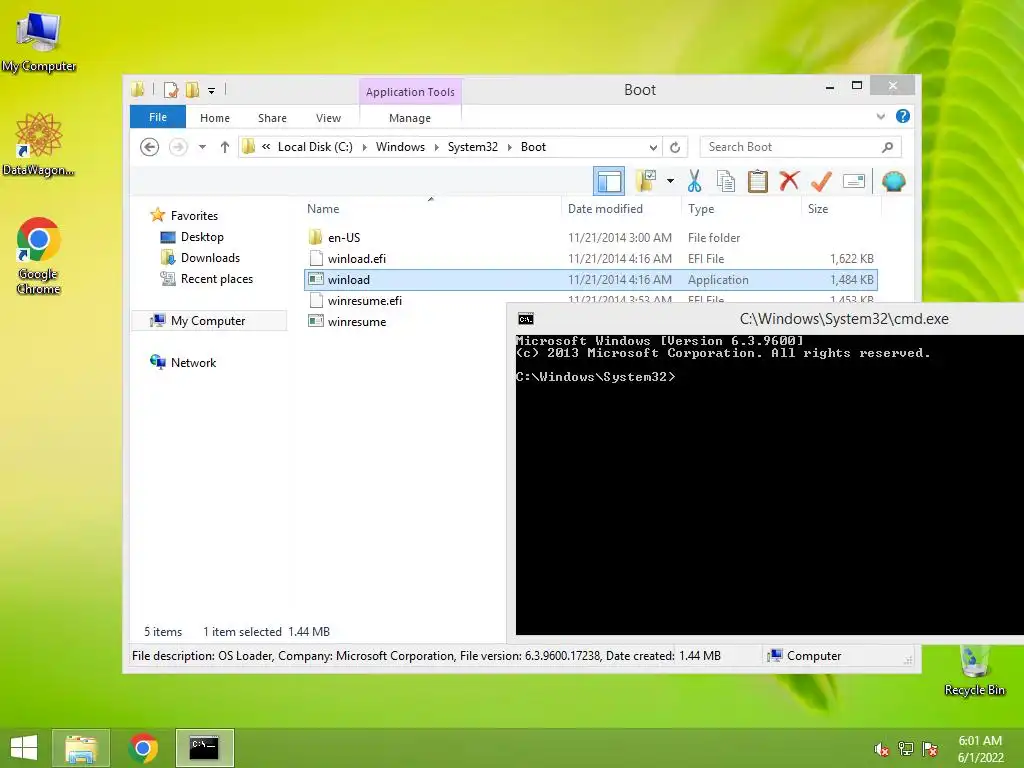Select the winresume application file

point(357,322)
